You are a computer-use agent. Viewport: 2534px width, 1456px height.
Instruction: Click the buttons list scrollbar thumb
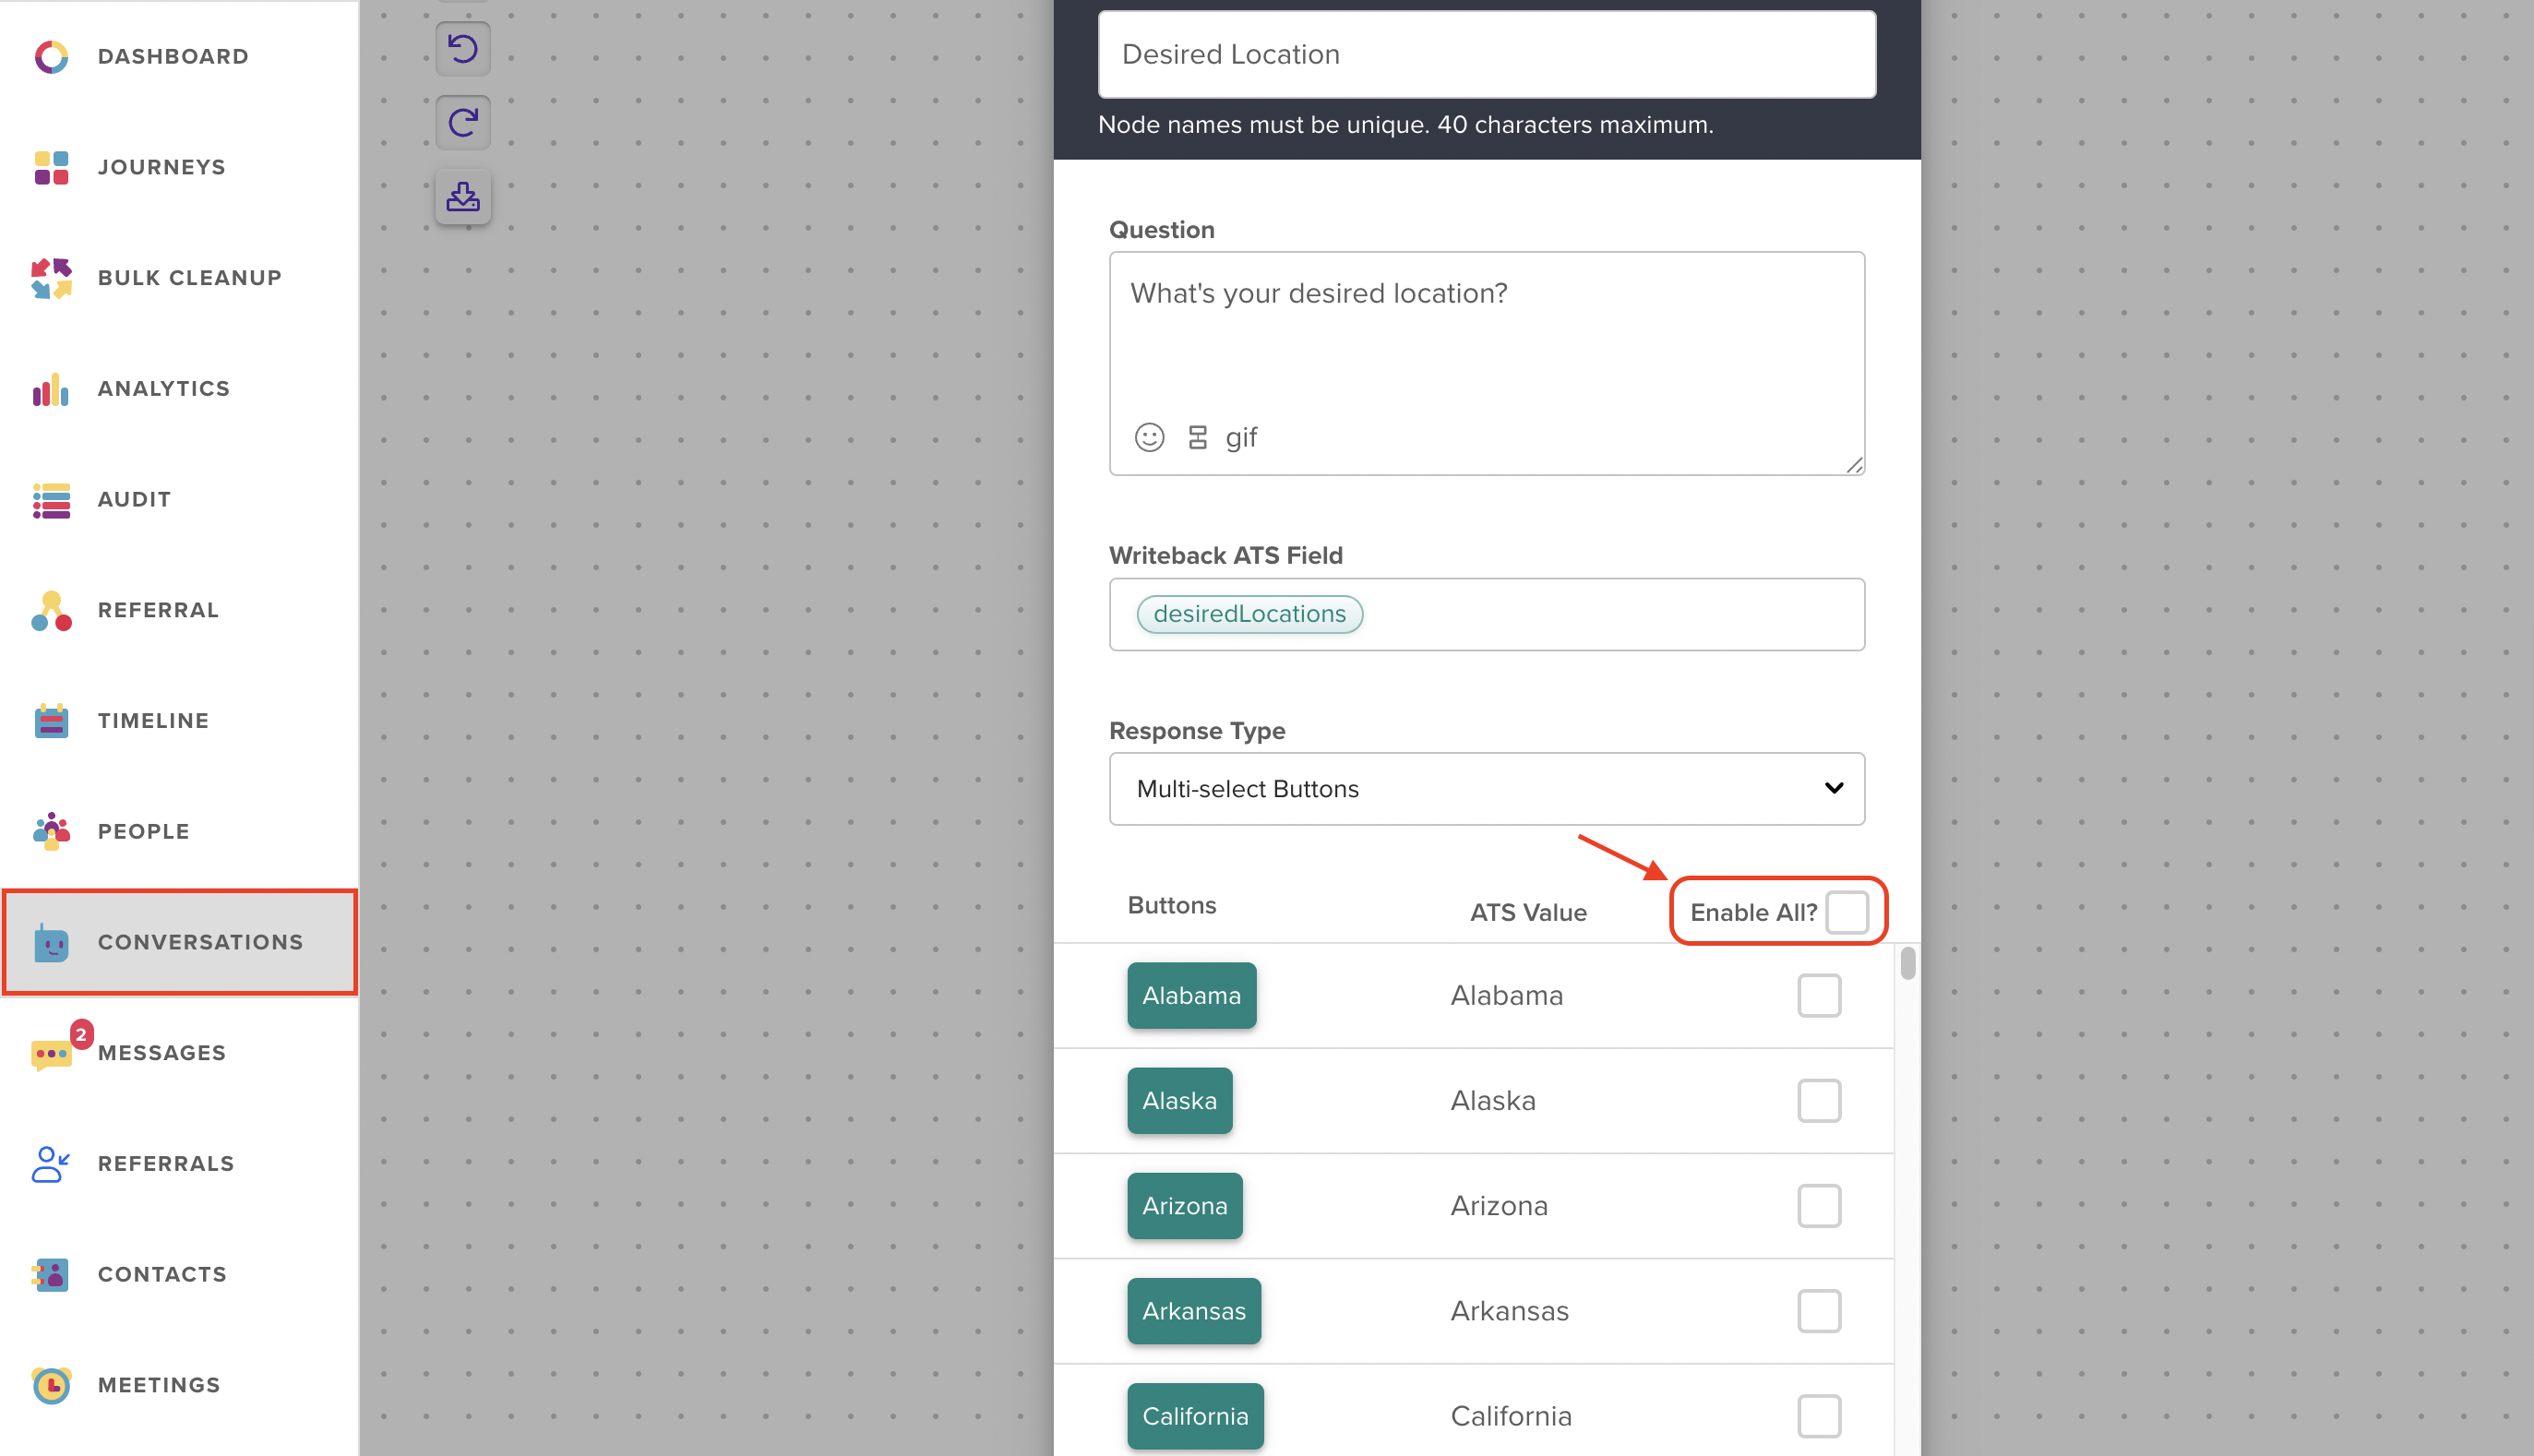click(1907, 963)
